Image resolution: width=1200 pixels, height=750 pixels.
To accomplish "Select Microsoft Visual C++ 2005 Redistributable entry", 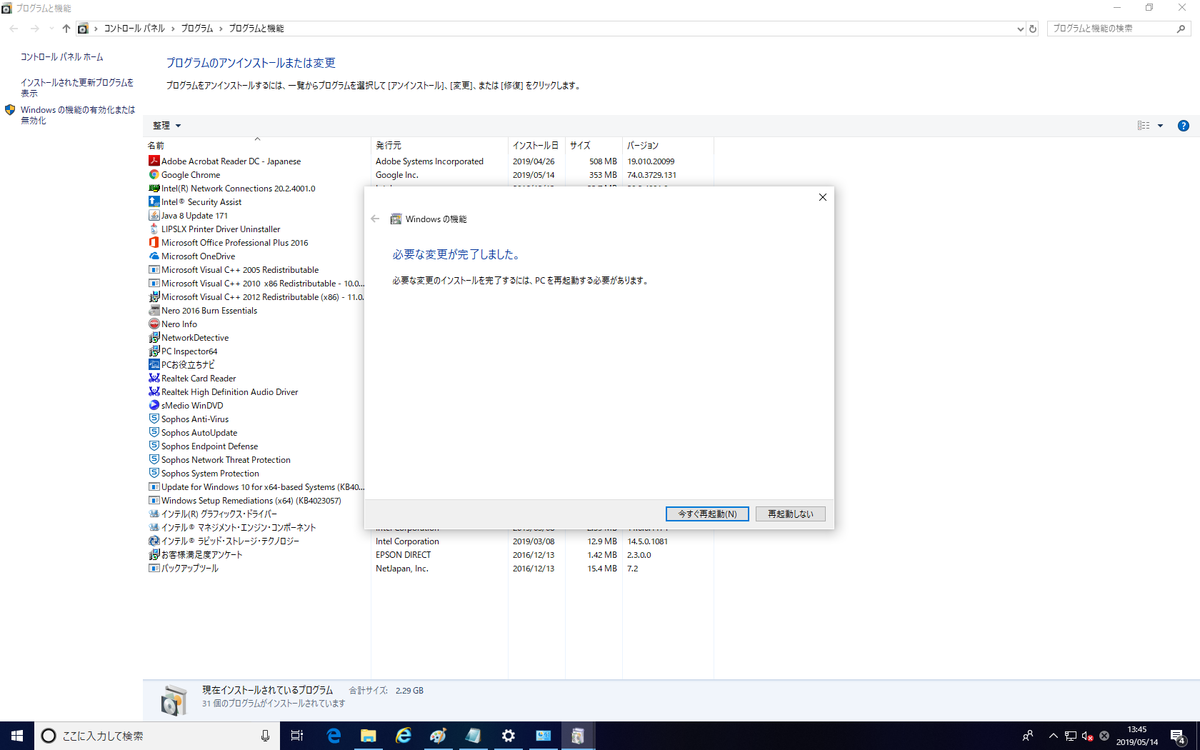I will click(x=240, y=270).
